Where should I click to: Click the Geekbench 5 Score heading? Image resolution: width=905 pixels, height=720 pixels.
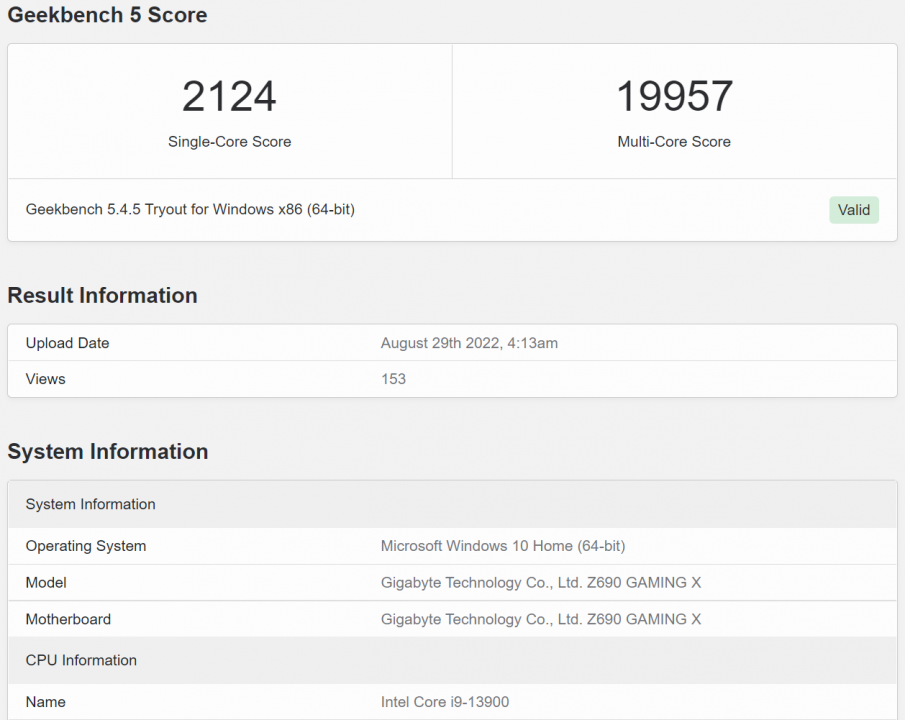pos(108,15)
